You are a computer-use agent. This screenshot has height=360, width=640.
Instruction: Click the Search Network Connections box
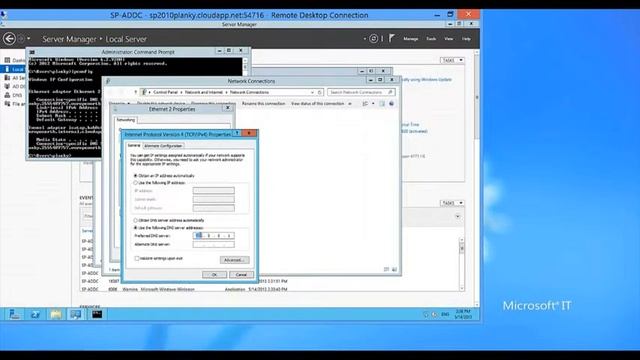[361, 92]
